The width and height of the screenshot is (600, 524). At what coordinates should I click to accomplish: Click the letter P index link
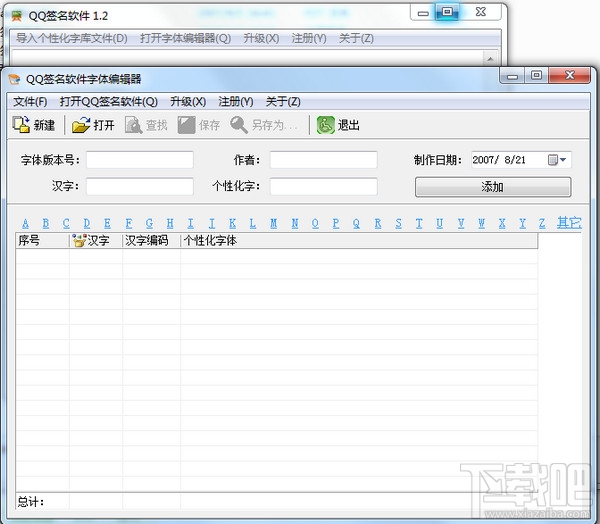pyautogui.click(x=336, y=223)
